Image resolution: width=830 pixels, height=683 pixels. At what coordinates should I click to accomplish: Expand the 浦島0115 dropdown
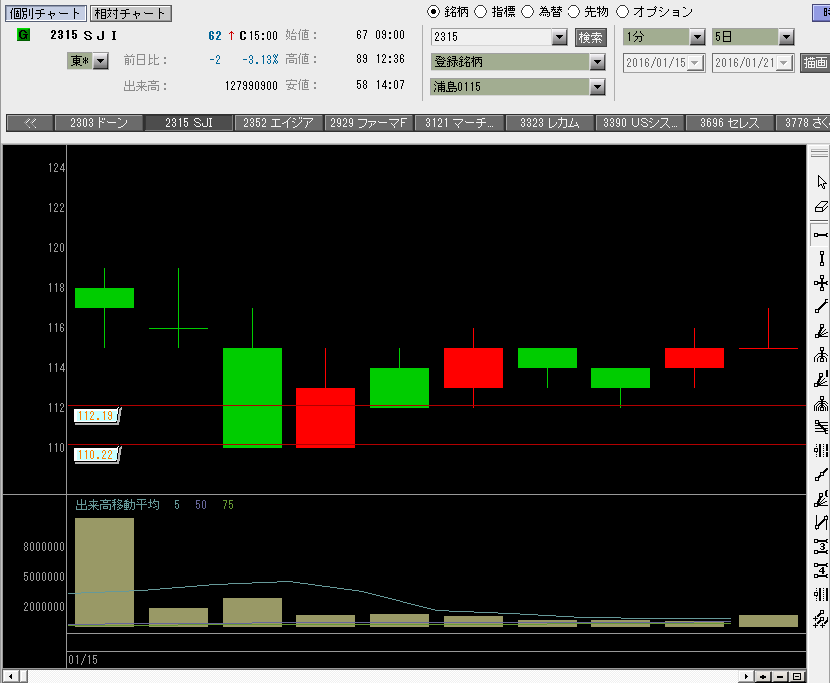(x=597, y=87)
